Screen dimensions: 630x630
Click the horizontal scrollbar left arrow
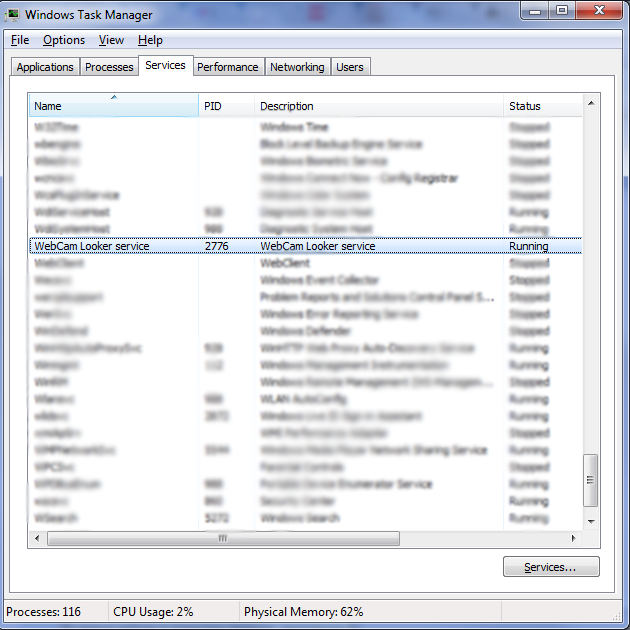(37, 538)
